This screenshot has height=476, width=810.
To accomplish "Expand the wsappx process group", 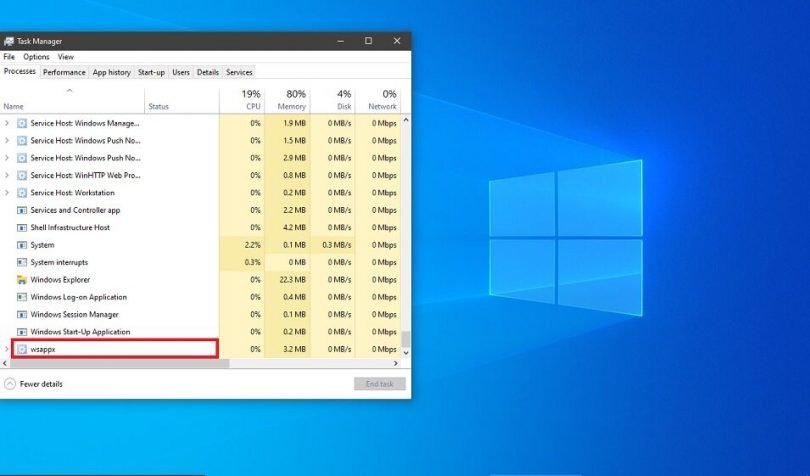I will tap(8, 349).
